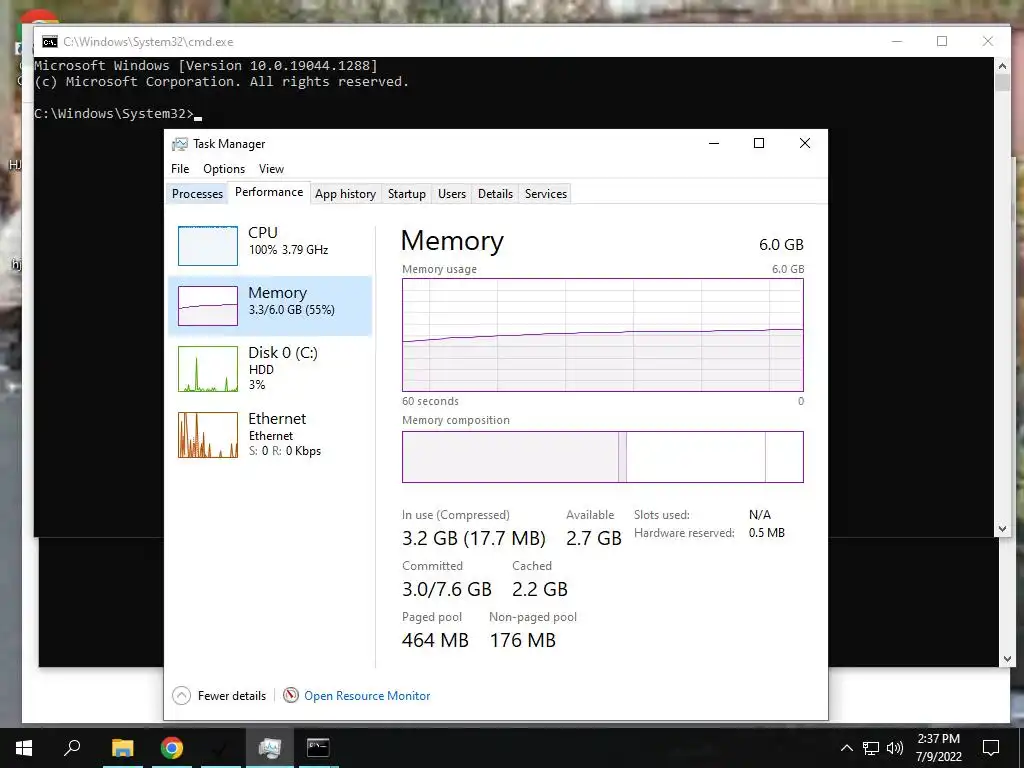Click the Slots used N/A value

760,515
